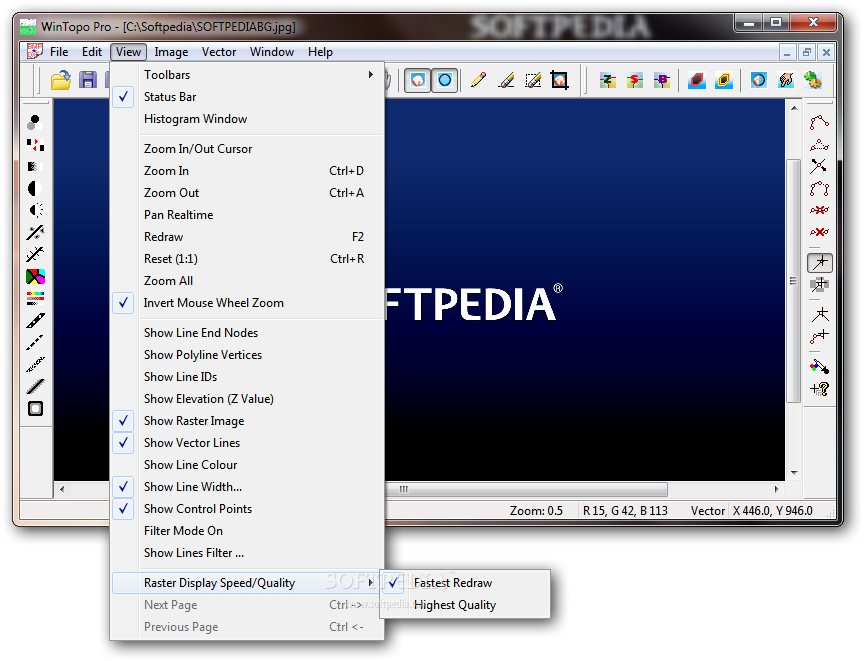Click the Open file folder icon

[61, 80]
